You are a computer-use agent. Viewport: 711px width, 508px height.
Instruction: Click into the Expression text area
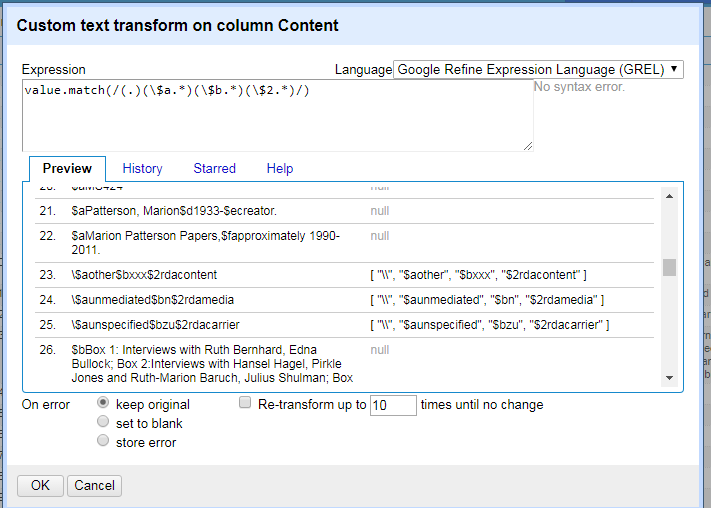click(x=278, y=116)
